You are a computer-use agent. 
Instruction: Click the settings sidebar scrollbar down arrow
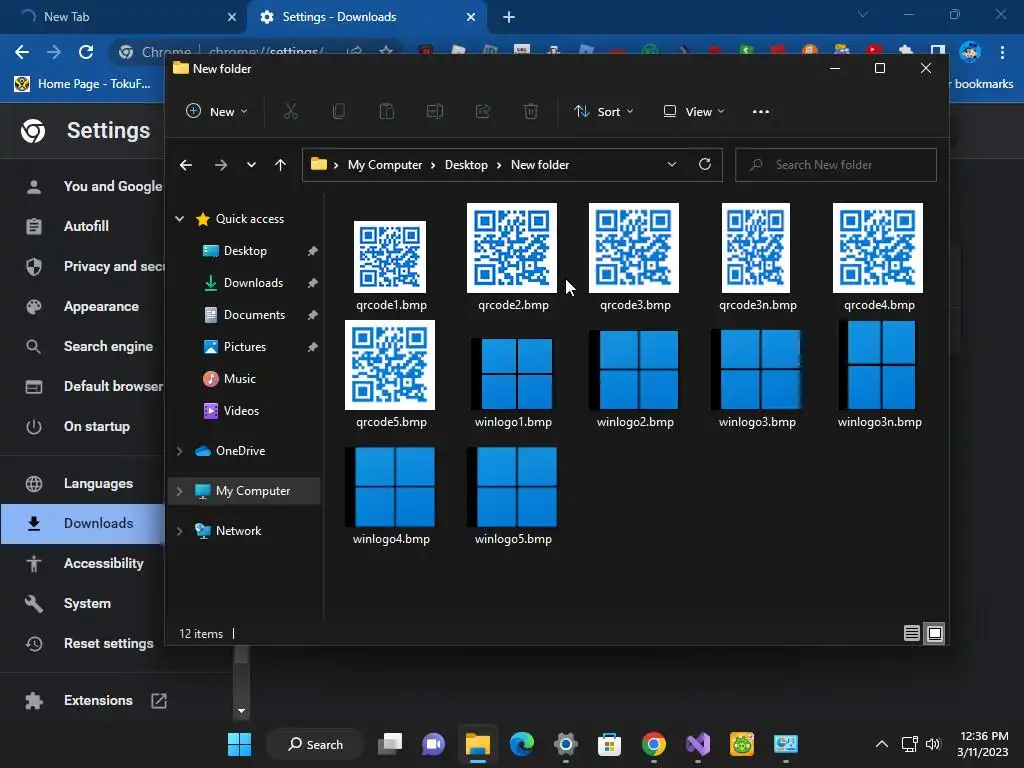point(242,711)
